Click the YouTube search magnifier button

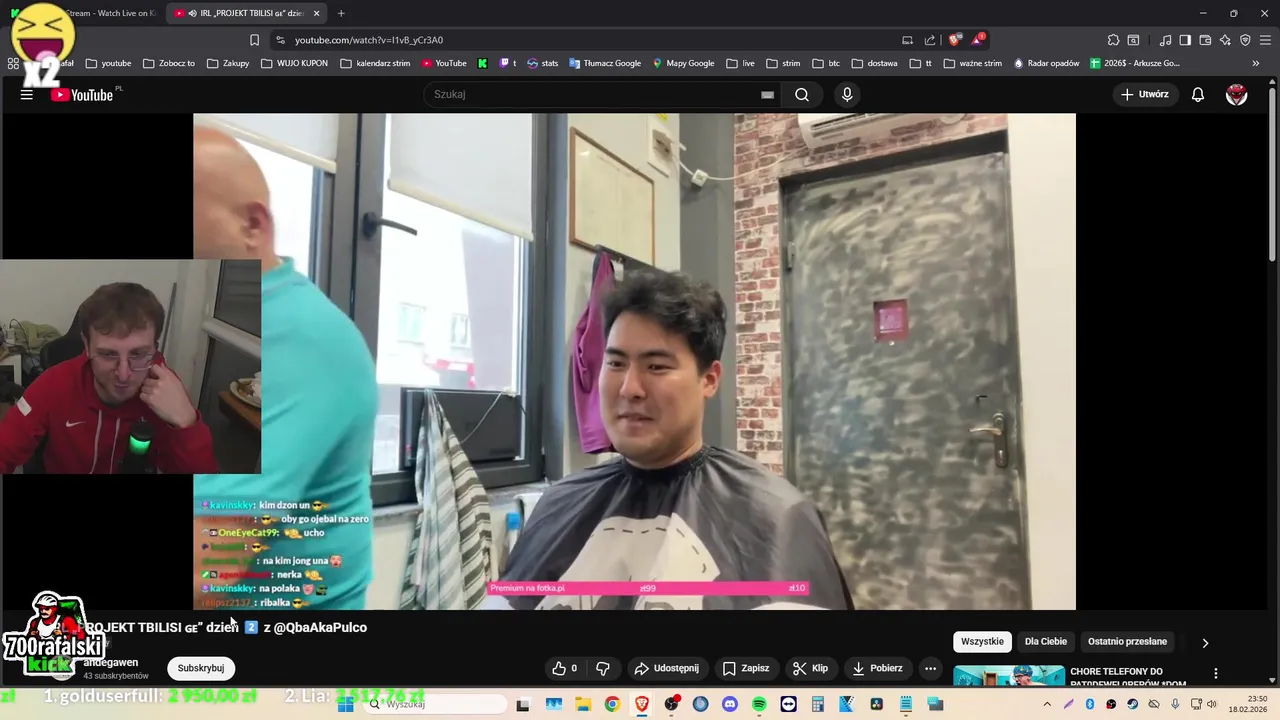click(x=802, y=94)
